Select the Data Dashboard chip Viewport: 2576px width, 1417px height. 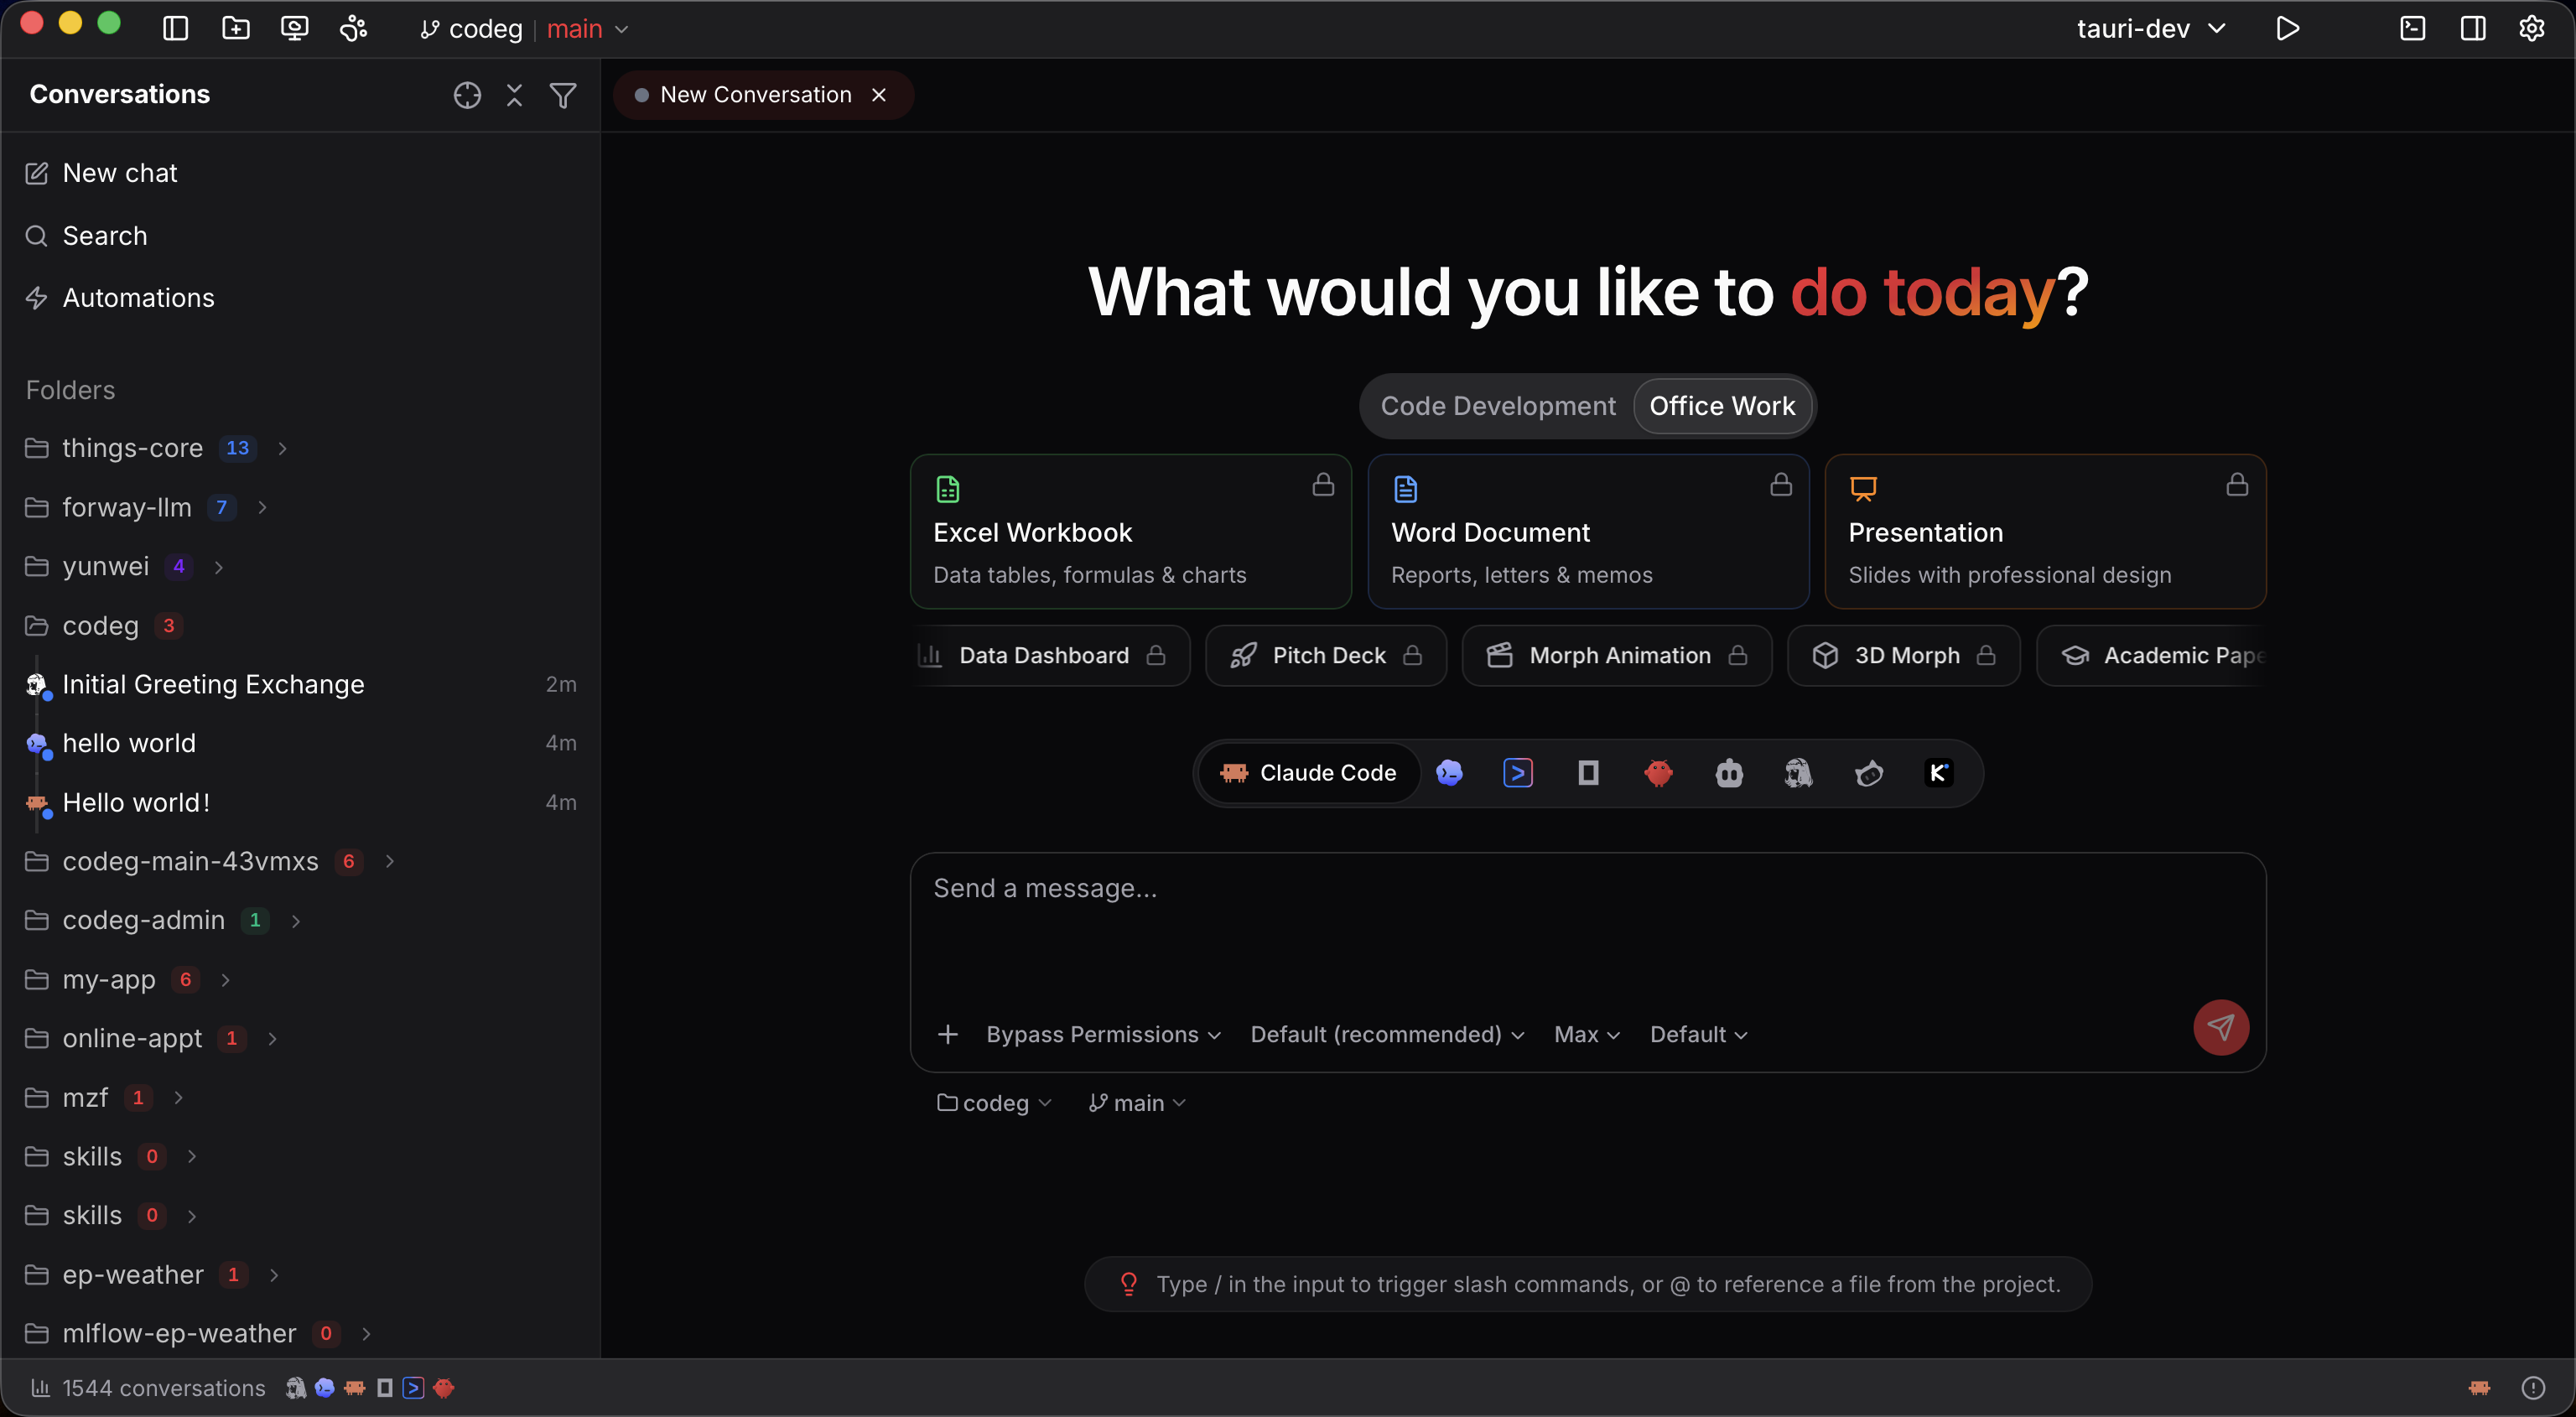pos(1050,656)
